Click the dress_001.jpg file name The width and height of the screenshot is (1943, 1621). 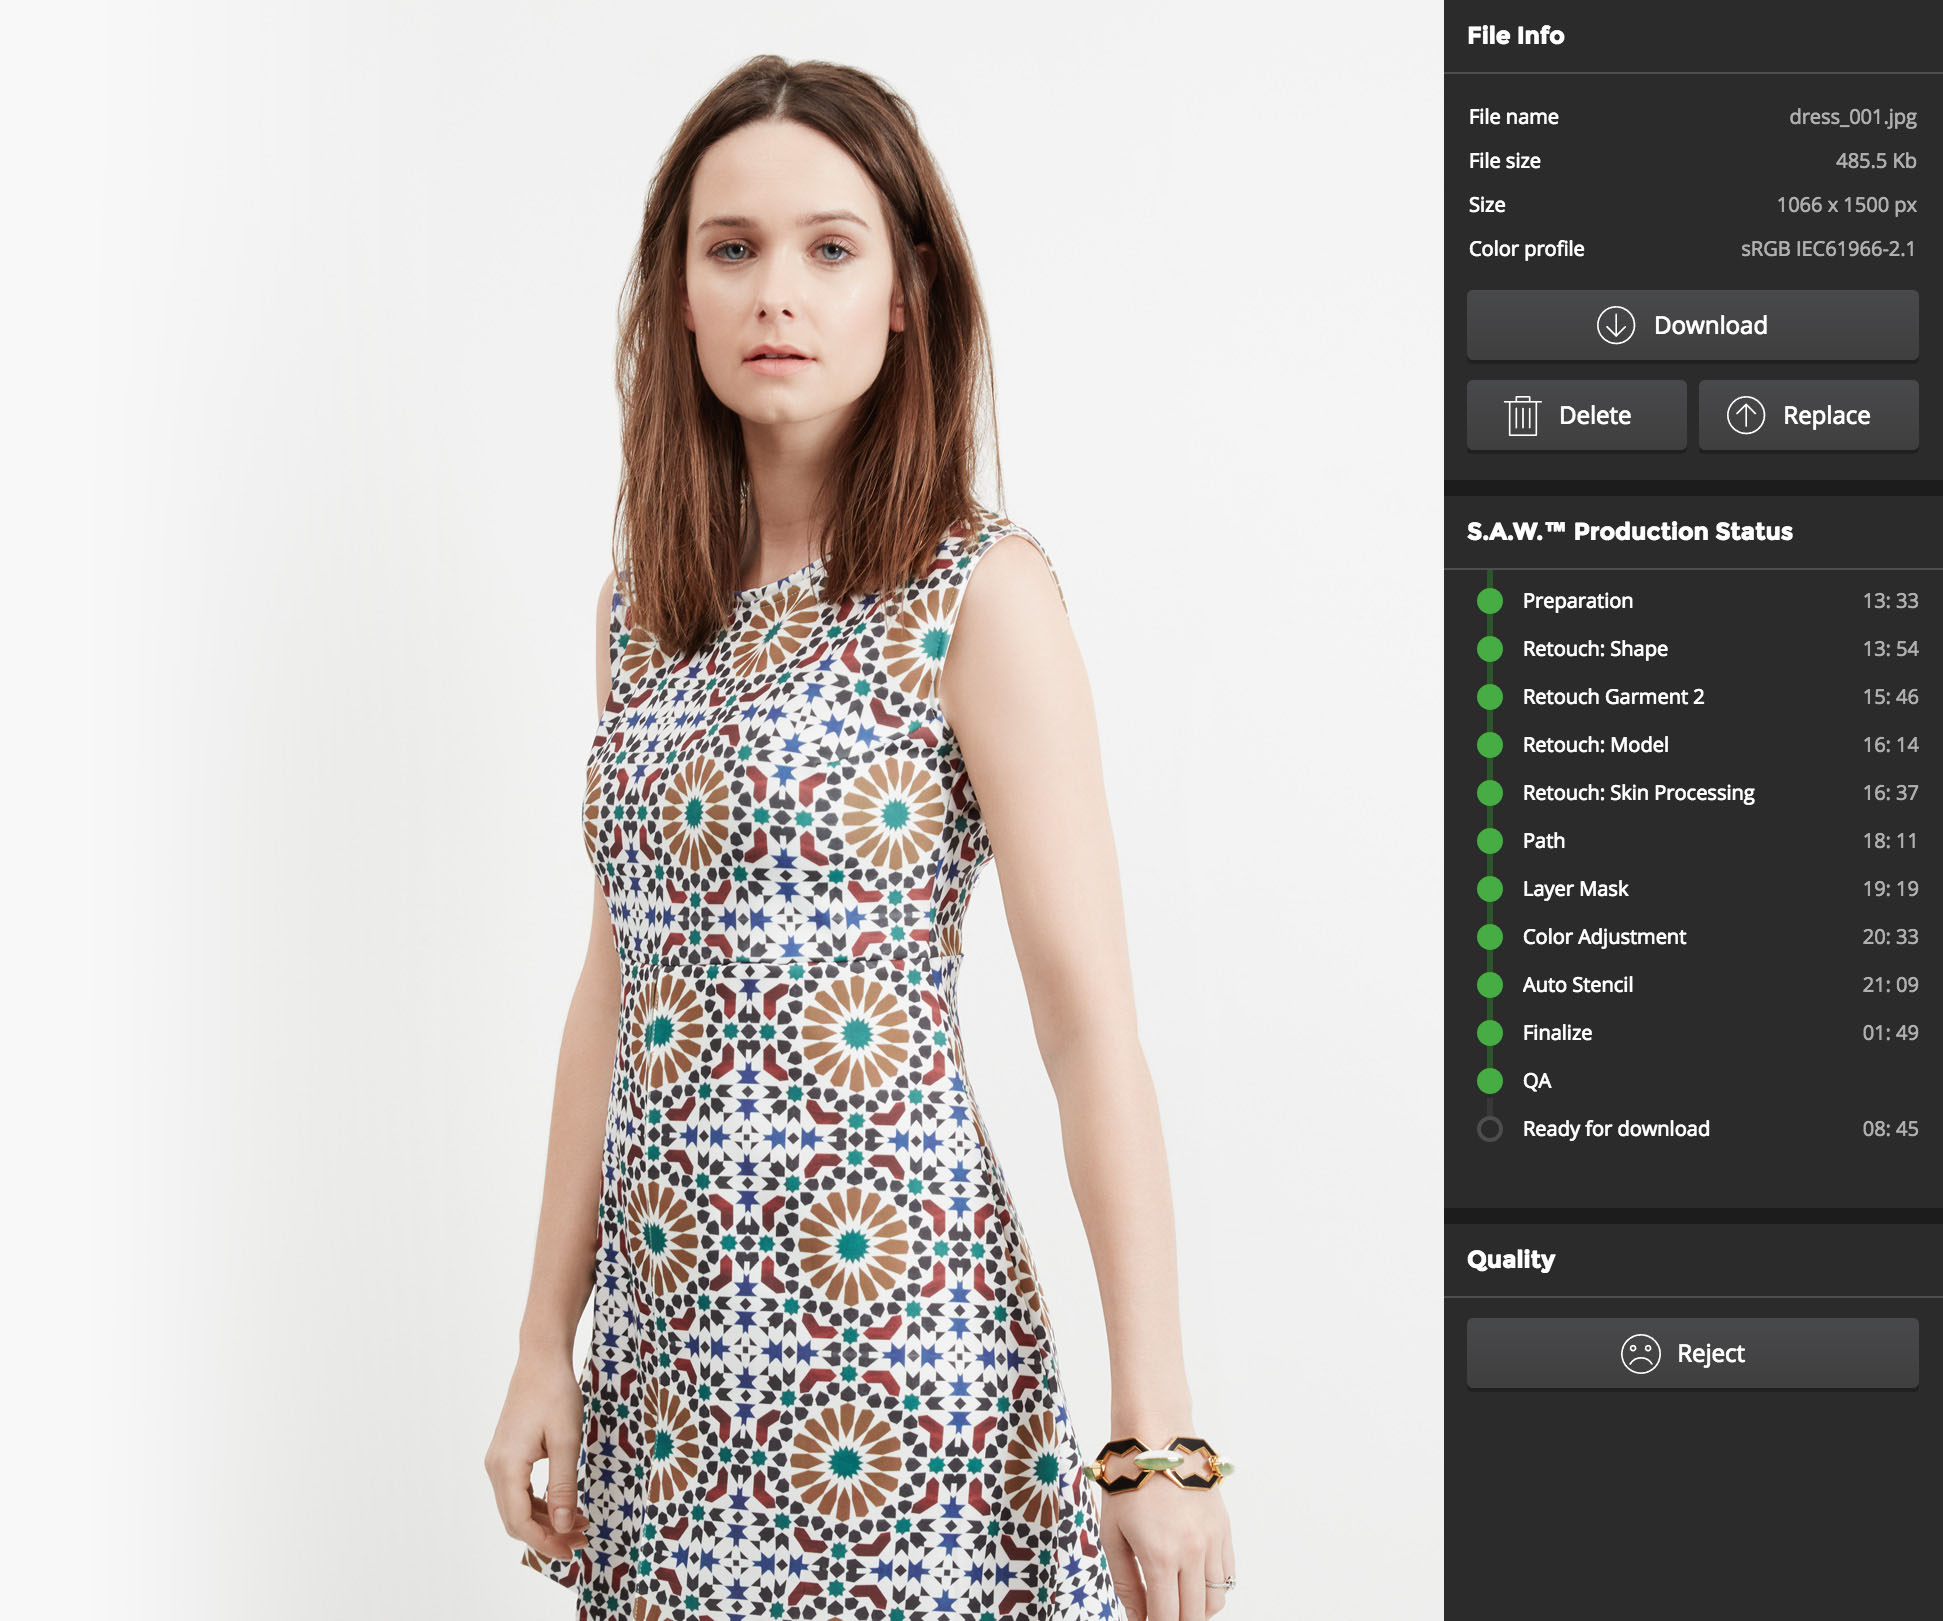(x=1852, y=117)
